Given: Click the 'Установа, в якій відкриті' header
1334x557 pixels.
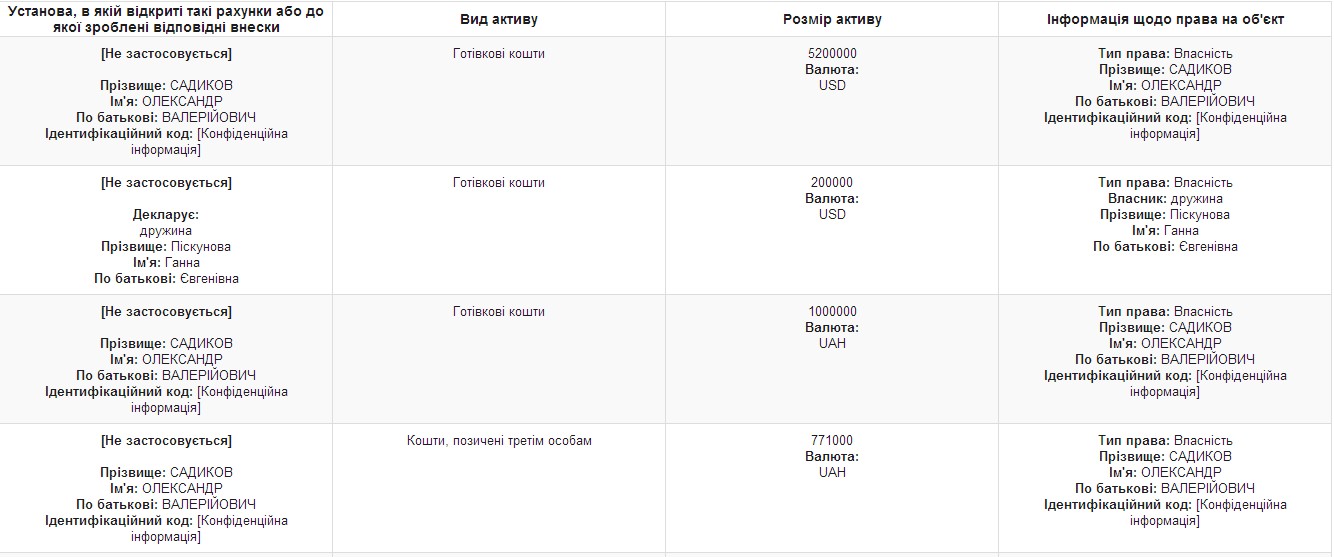Looking at the screenshot, I should (x=166, y=19).
